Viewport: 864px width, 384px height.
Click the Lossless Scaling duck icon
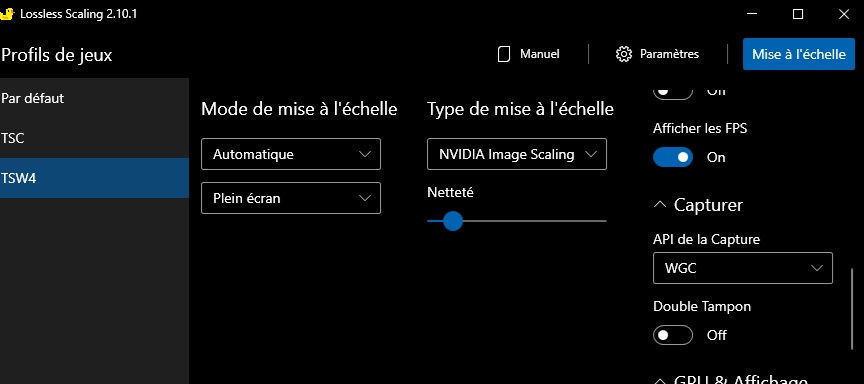pyautogui.click(x=7, y=14)
